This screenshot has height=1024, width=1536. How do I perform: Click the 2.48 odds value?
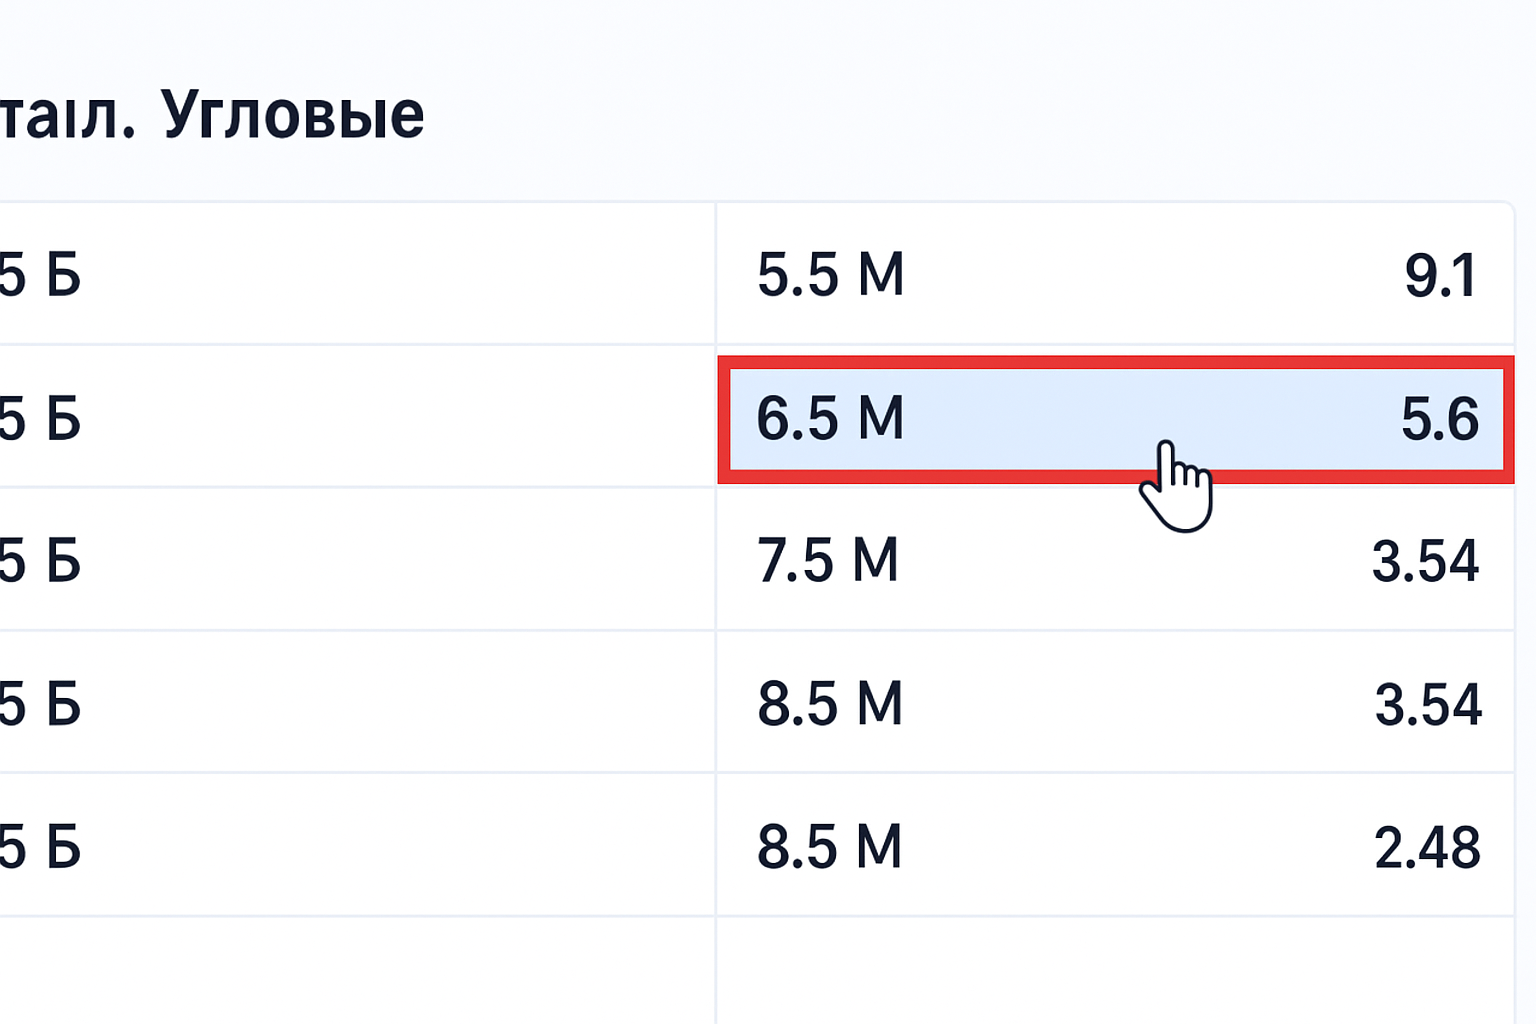1427,848
